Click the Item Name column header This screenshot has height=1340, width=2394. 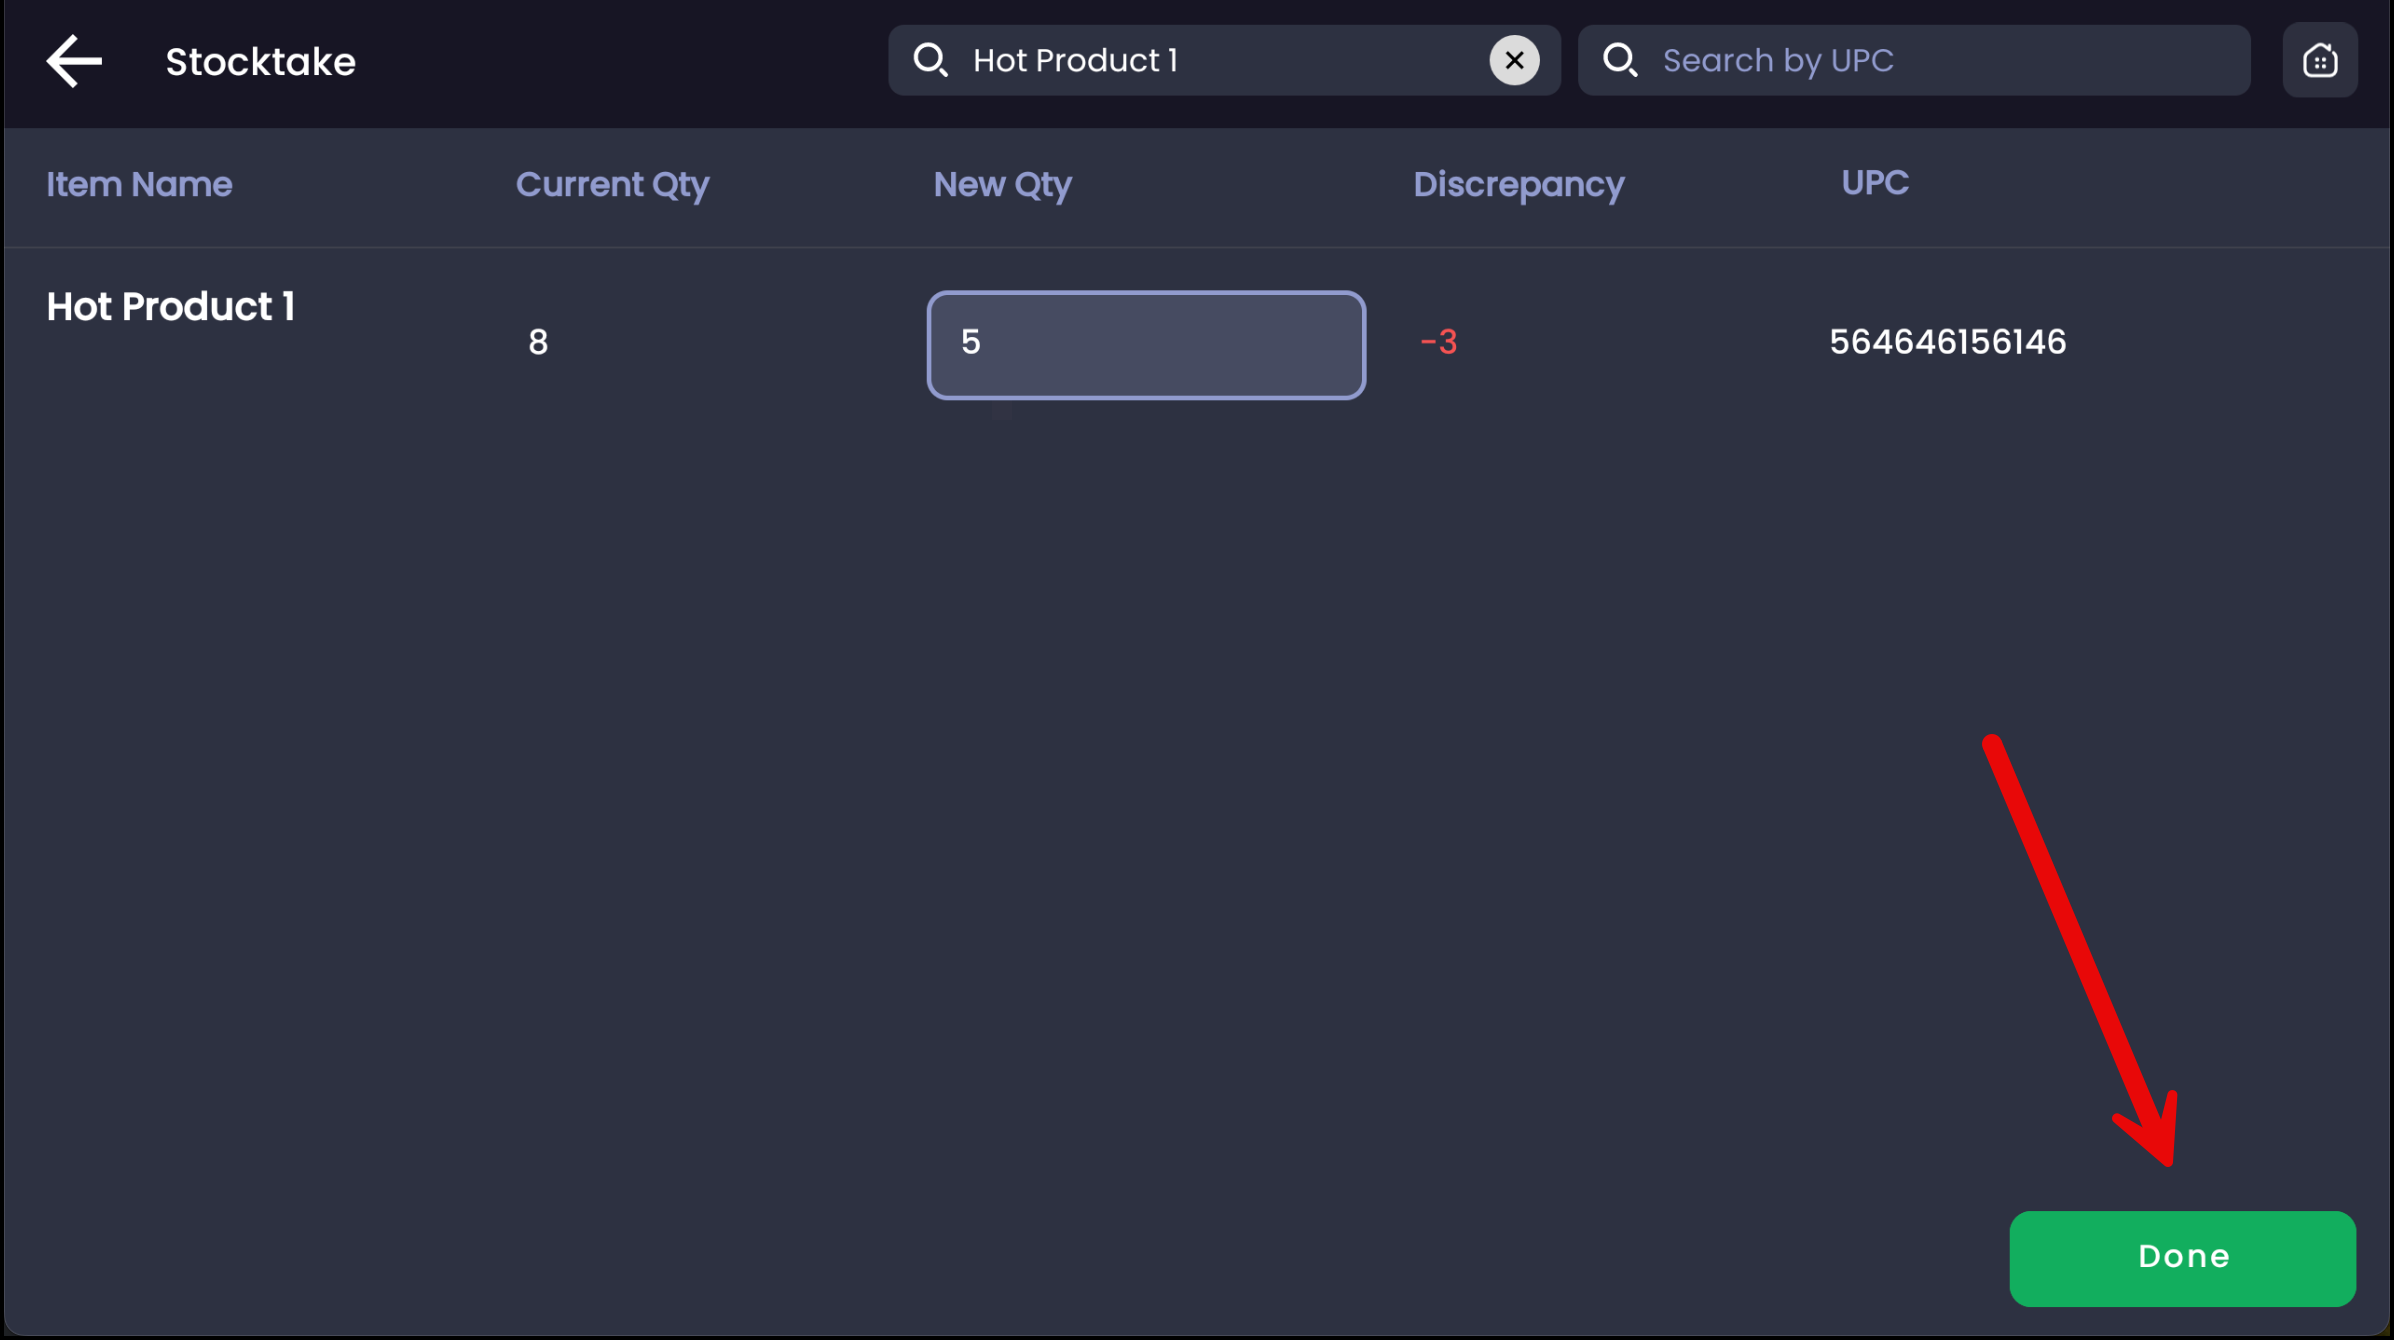[139, 185]
